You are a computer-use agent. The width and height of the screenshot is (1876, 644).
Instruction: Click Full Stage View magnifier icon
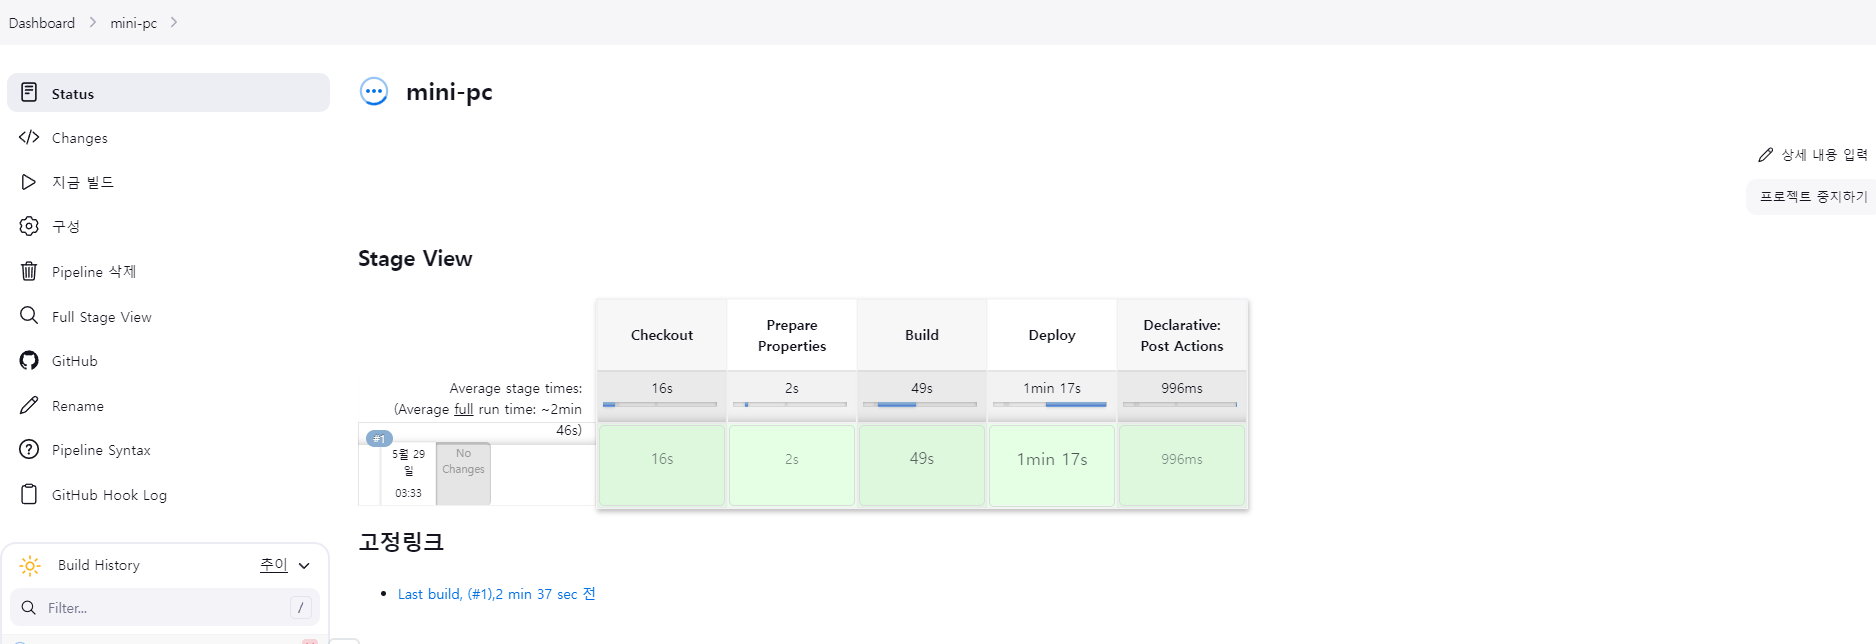(x=29, y=316)
